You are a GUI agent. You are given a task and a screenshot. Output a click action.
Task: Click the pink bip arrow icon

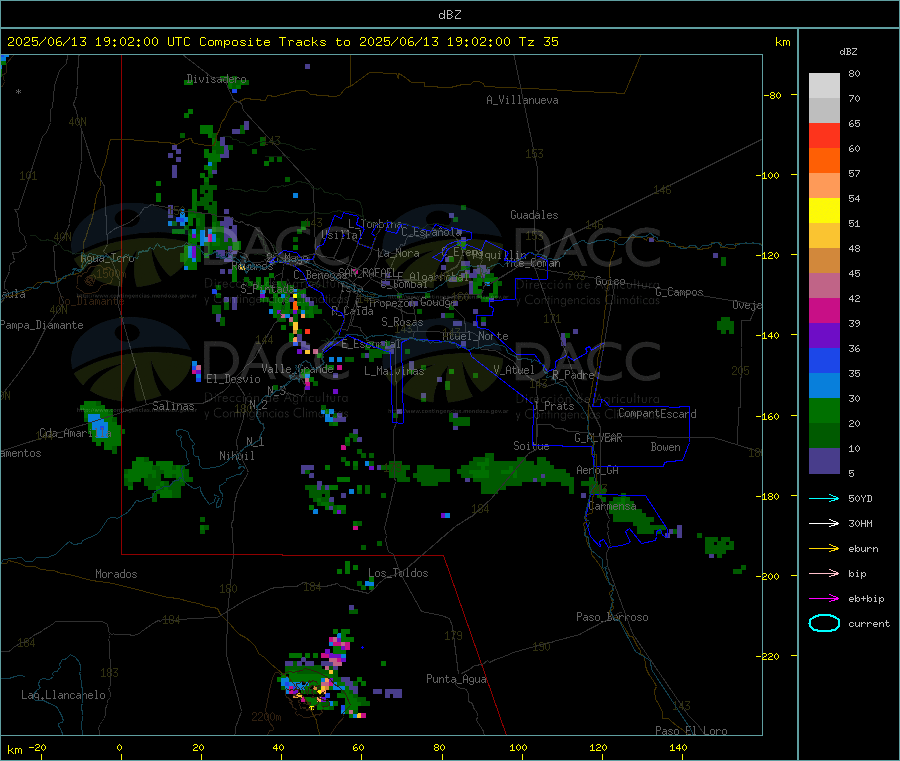click(x=824, y=573)
